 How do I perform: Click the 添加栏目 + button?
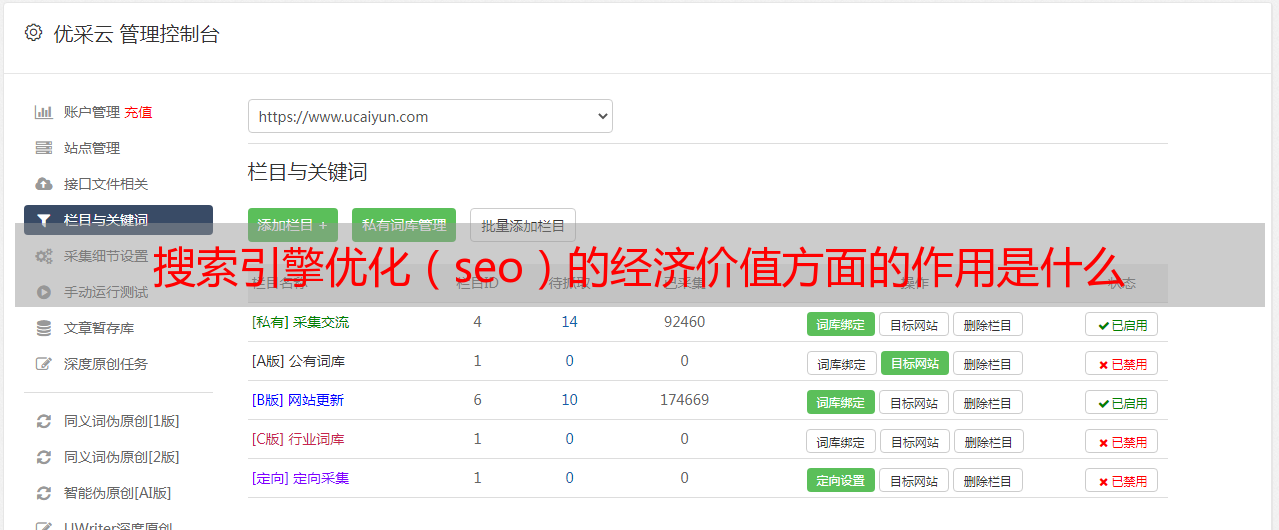pyautogui.click(x=293, y=225)
